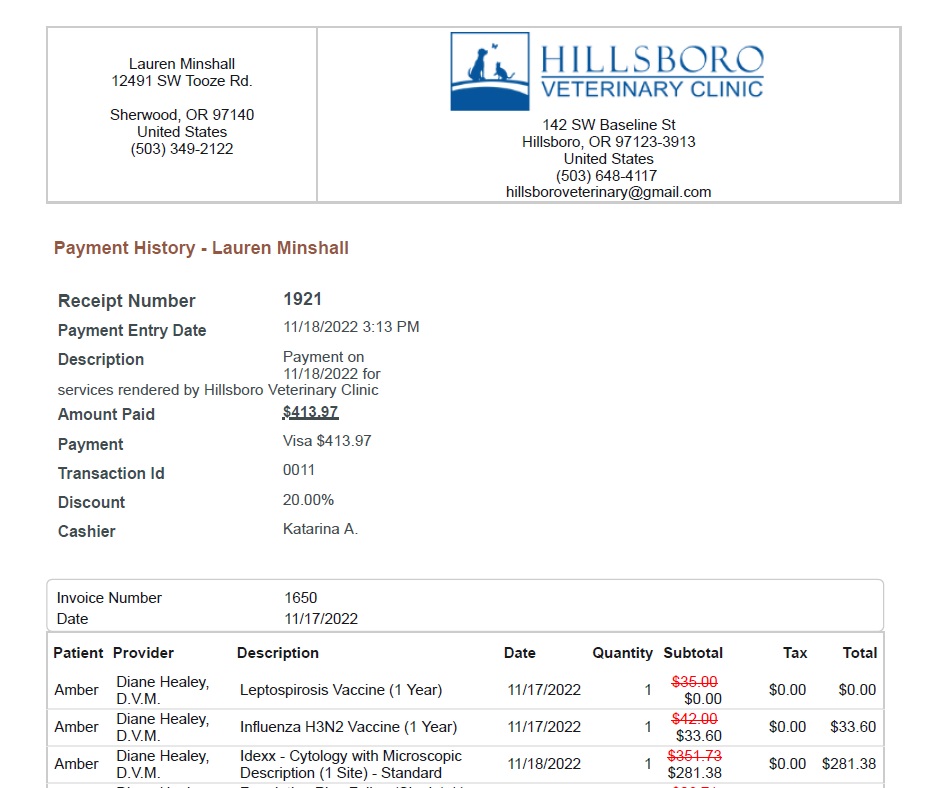930x788 pixels.
Task: Click the Discount label
Action: 91,502
